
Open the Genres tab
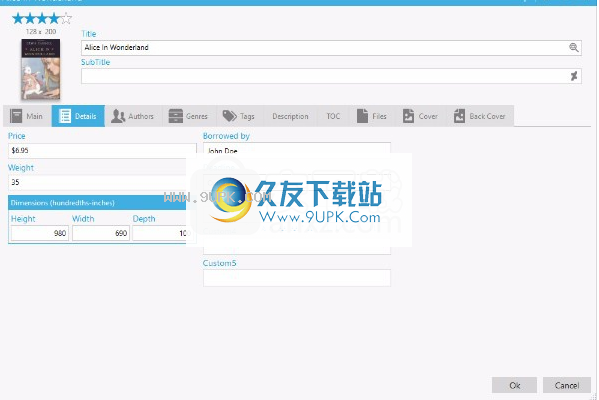click(189, 116)
